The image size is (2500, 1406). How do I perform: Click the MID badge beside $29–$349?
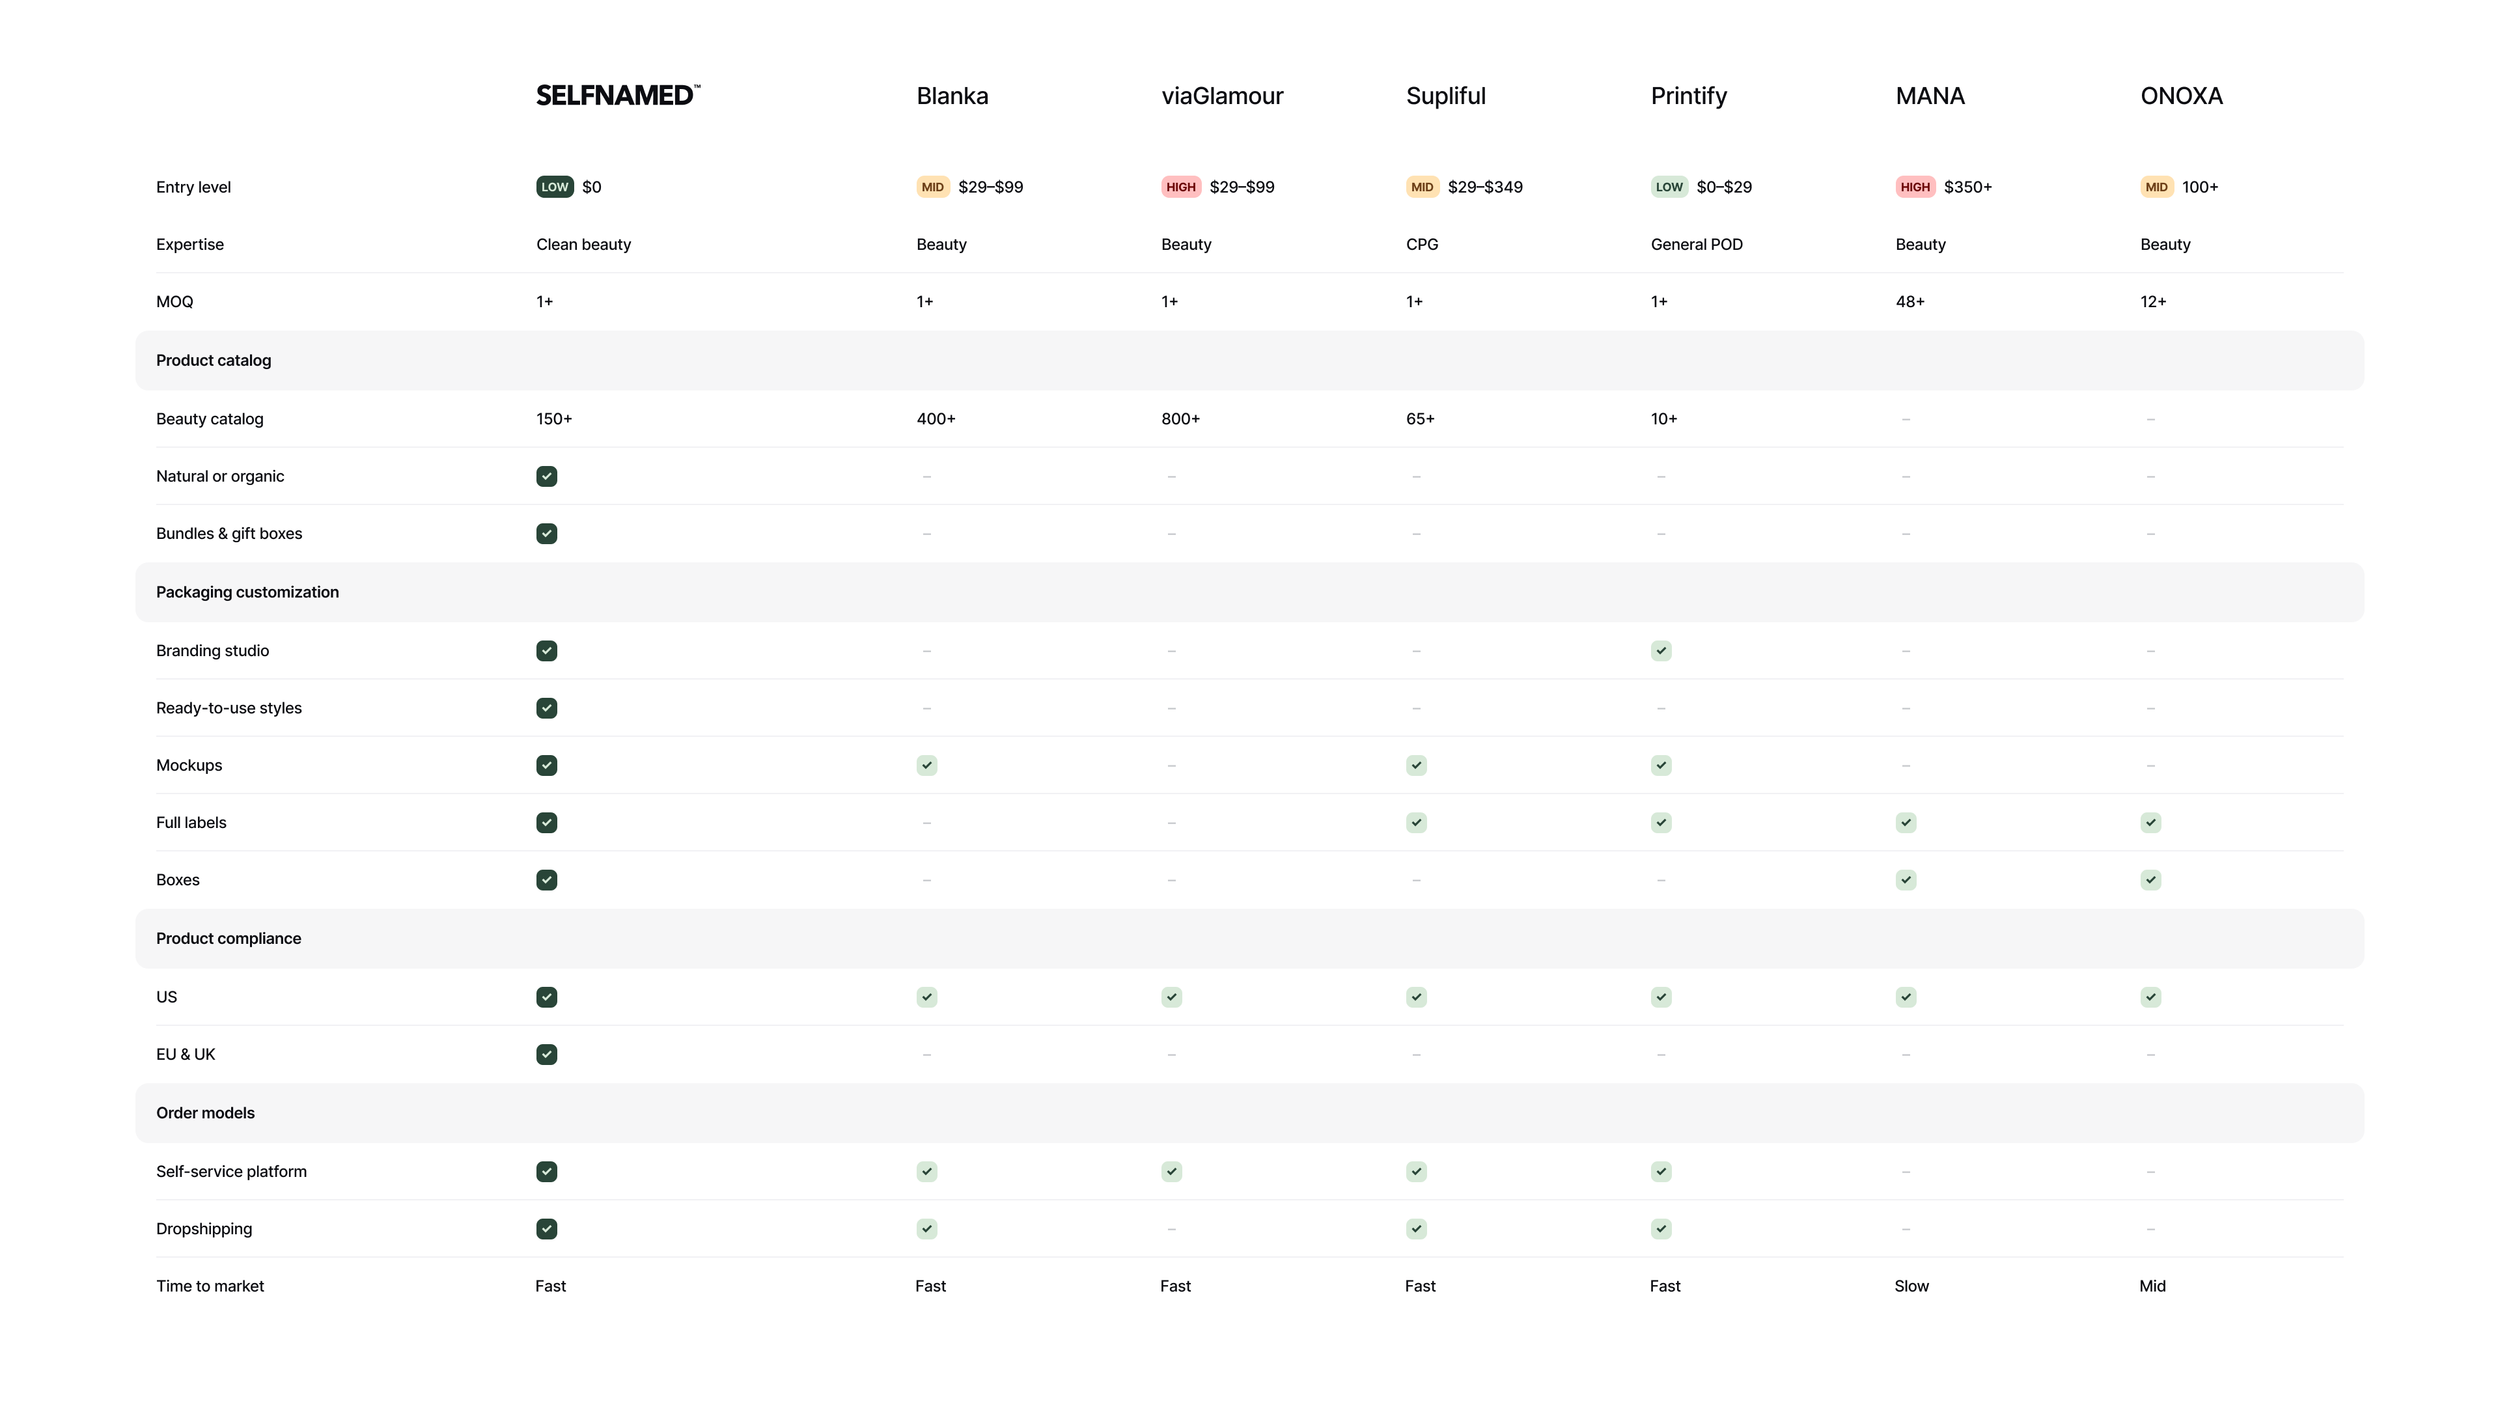1421,187
